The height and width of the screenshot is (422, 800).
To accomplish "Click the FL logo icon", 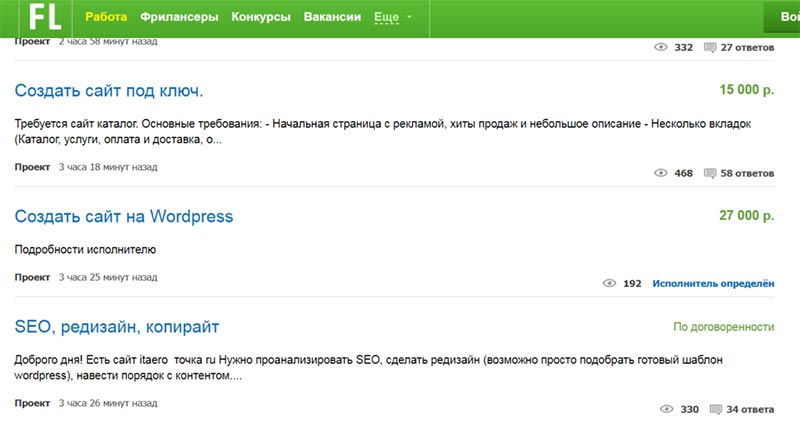I will (46, 18).
